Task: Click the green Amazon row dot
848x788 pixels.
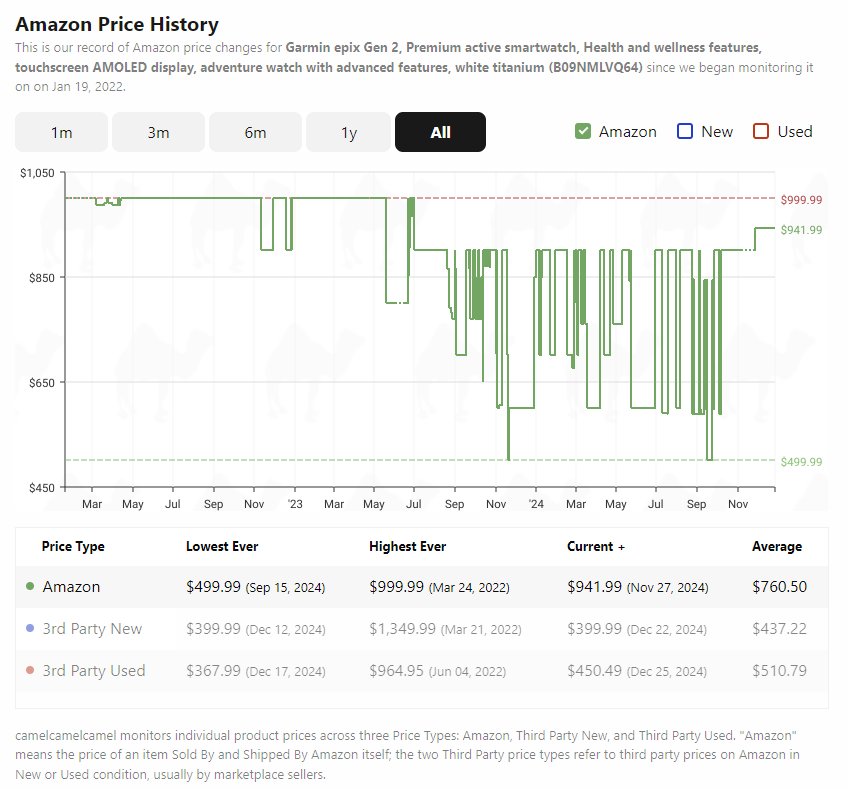Action: click(30, 586)
